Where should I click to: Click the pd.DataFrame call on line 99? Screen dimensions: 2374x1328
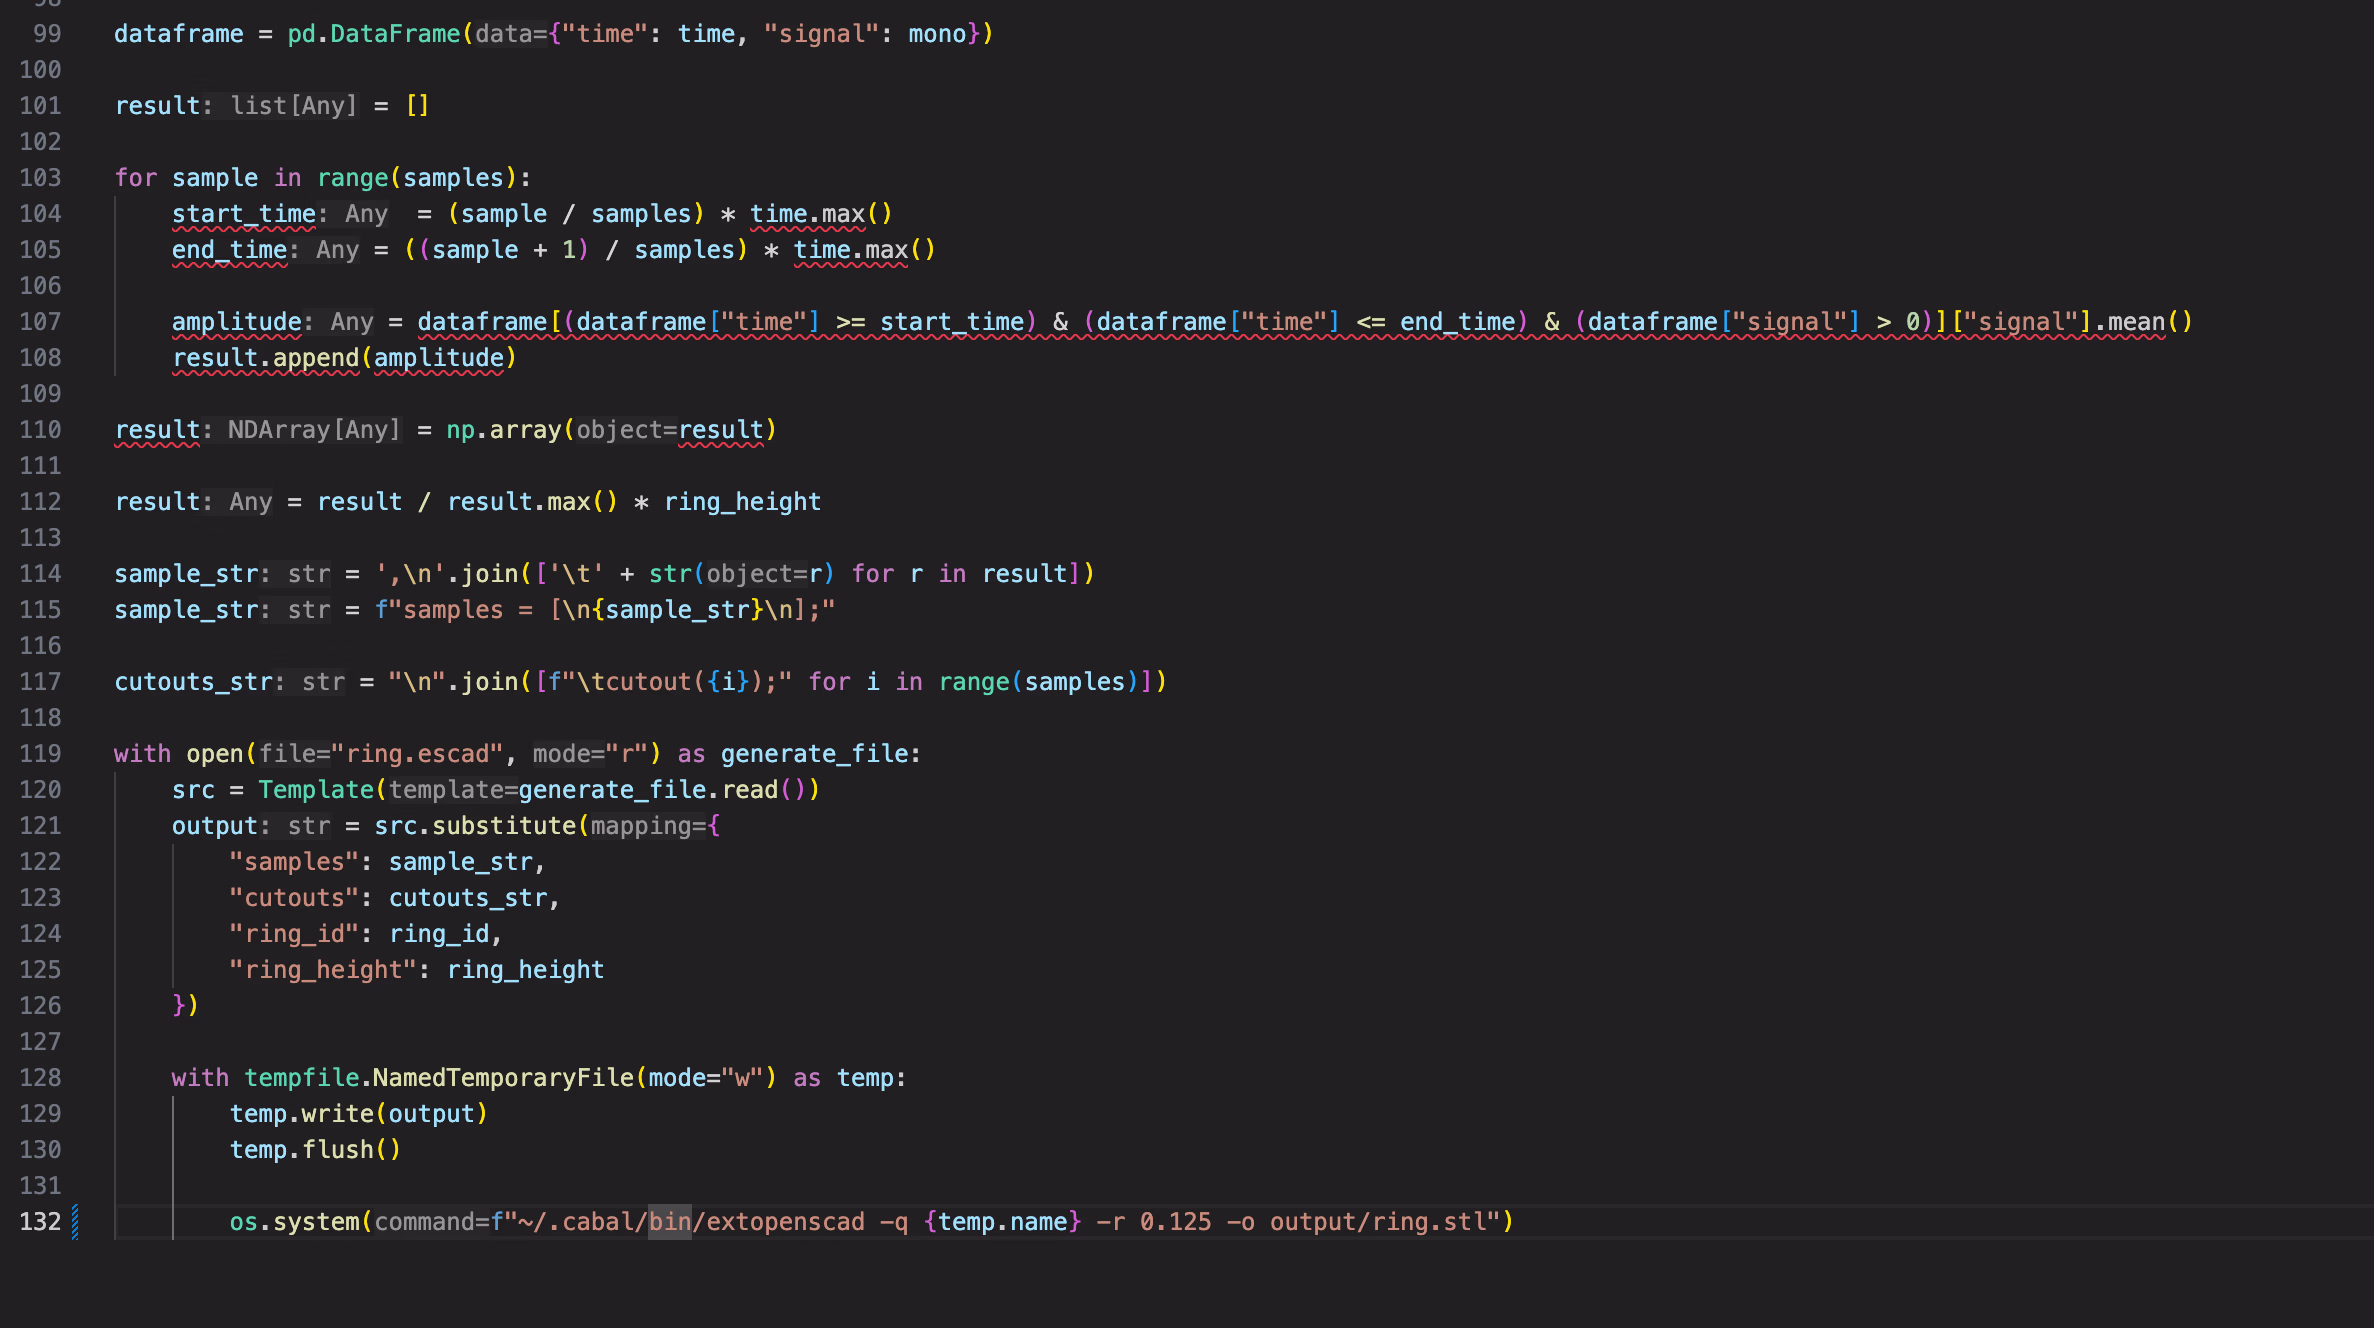click(x=373, y=33)
